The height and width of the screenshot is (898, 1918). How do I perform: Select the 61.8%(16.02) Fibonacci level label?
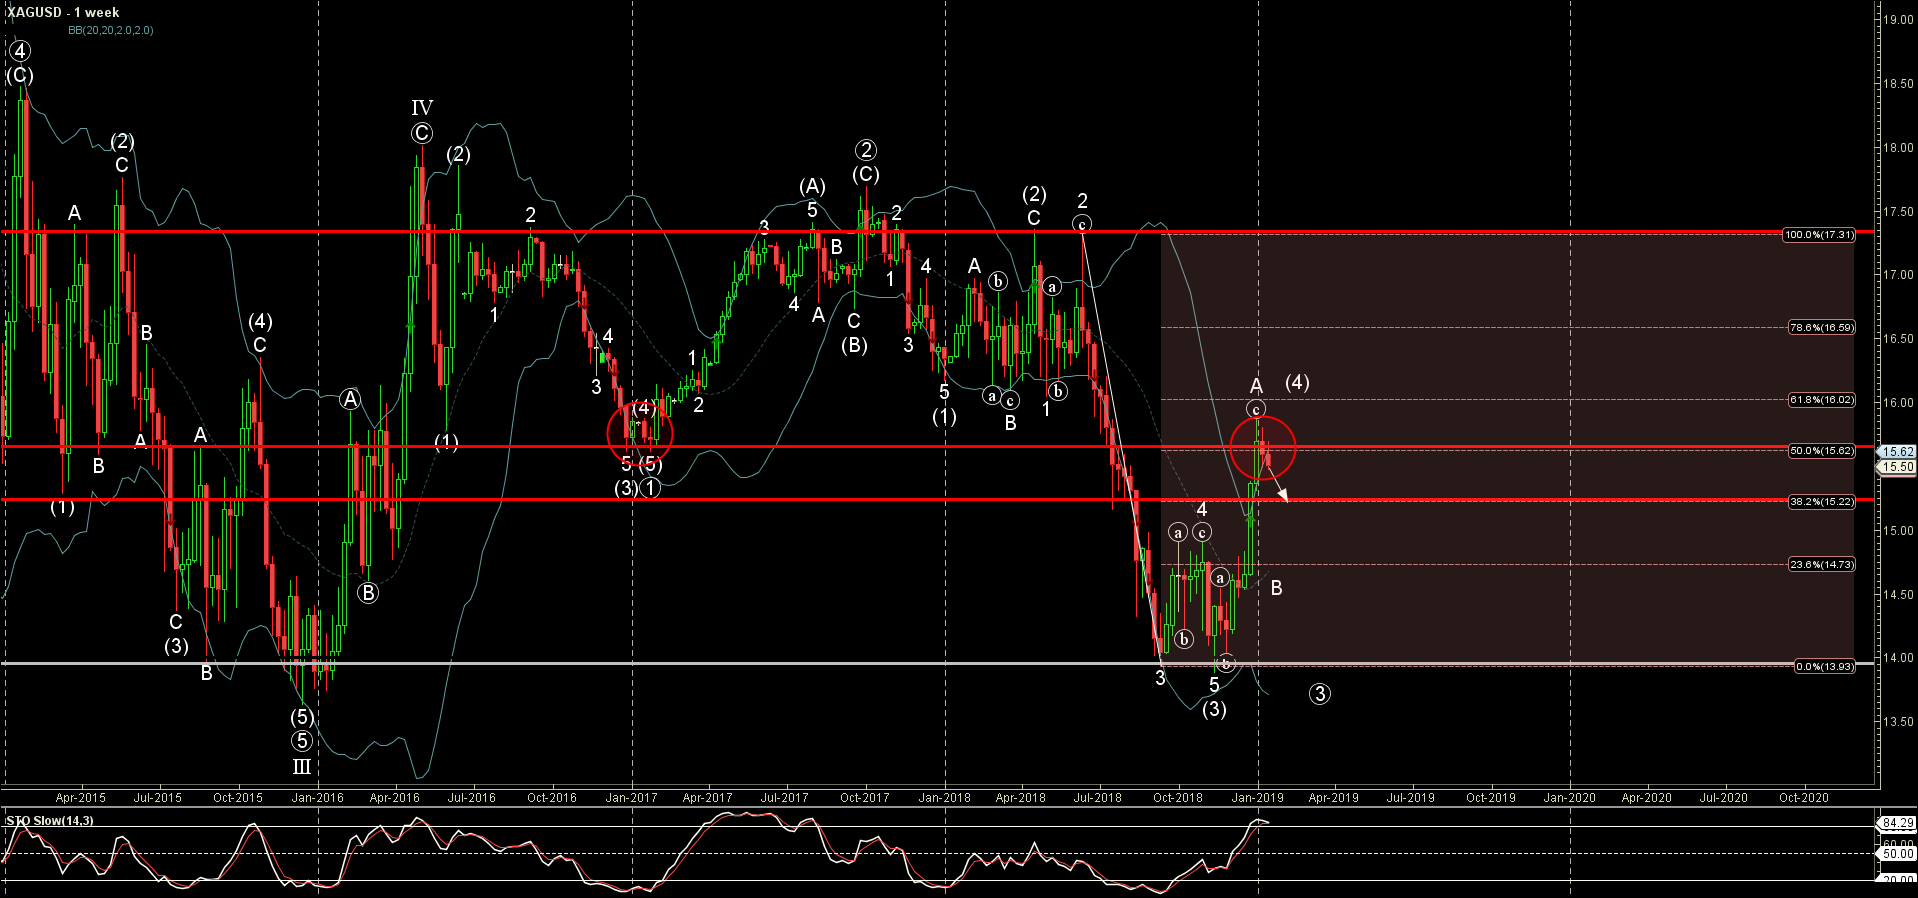(x=1820, y=400)
